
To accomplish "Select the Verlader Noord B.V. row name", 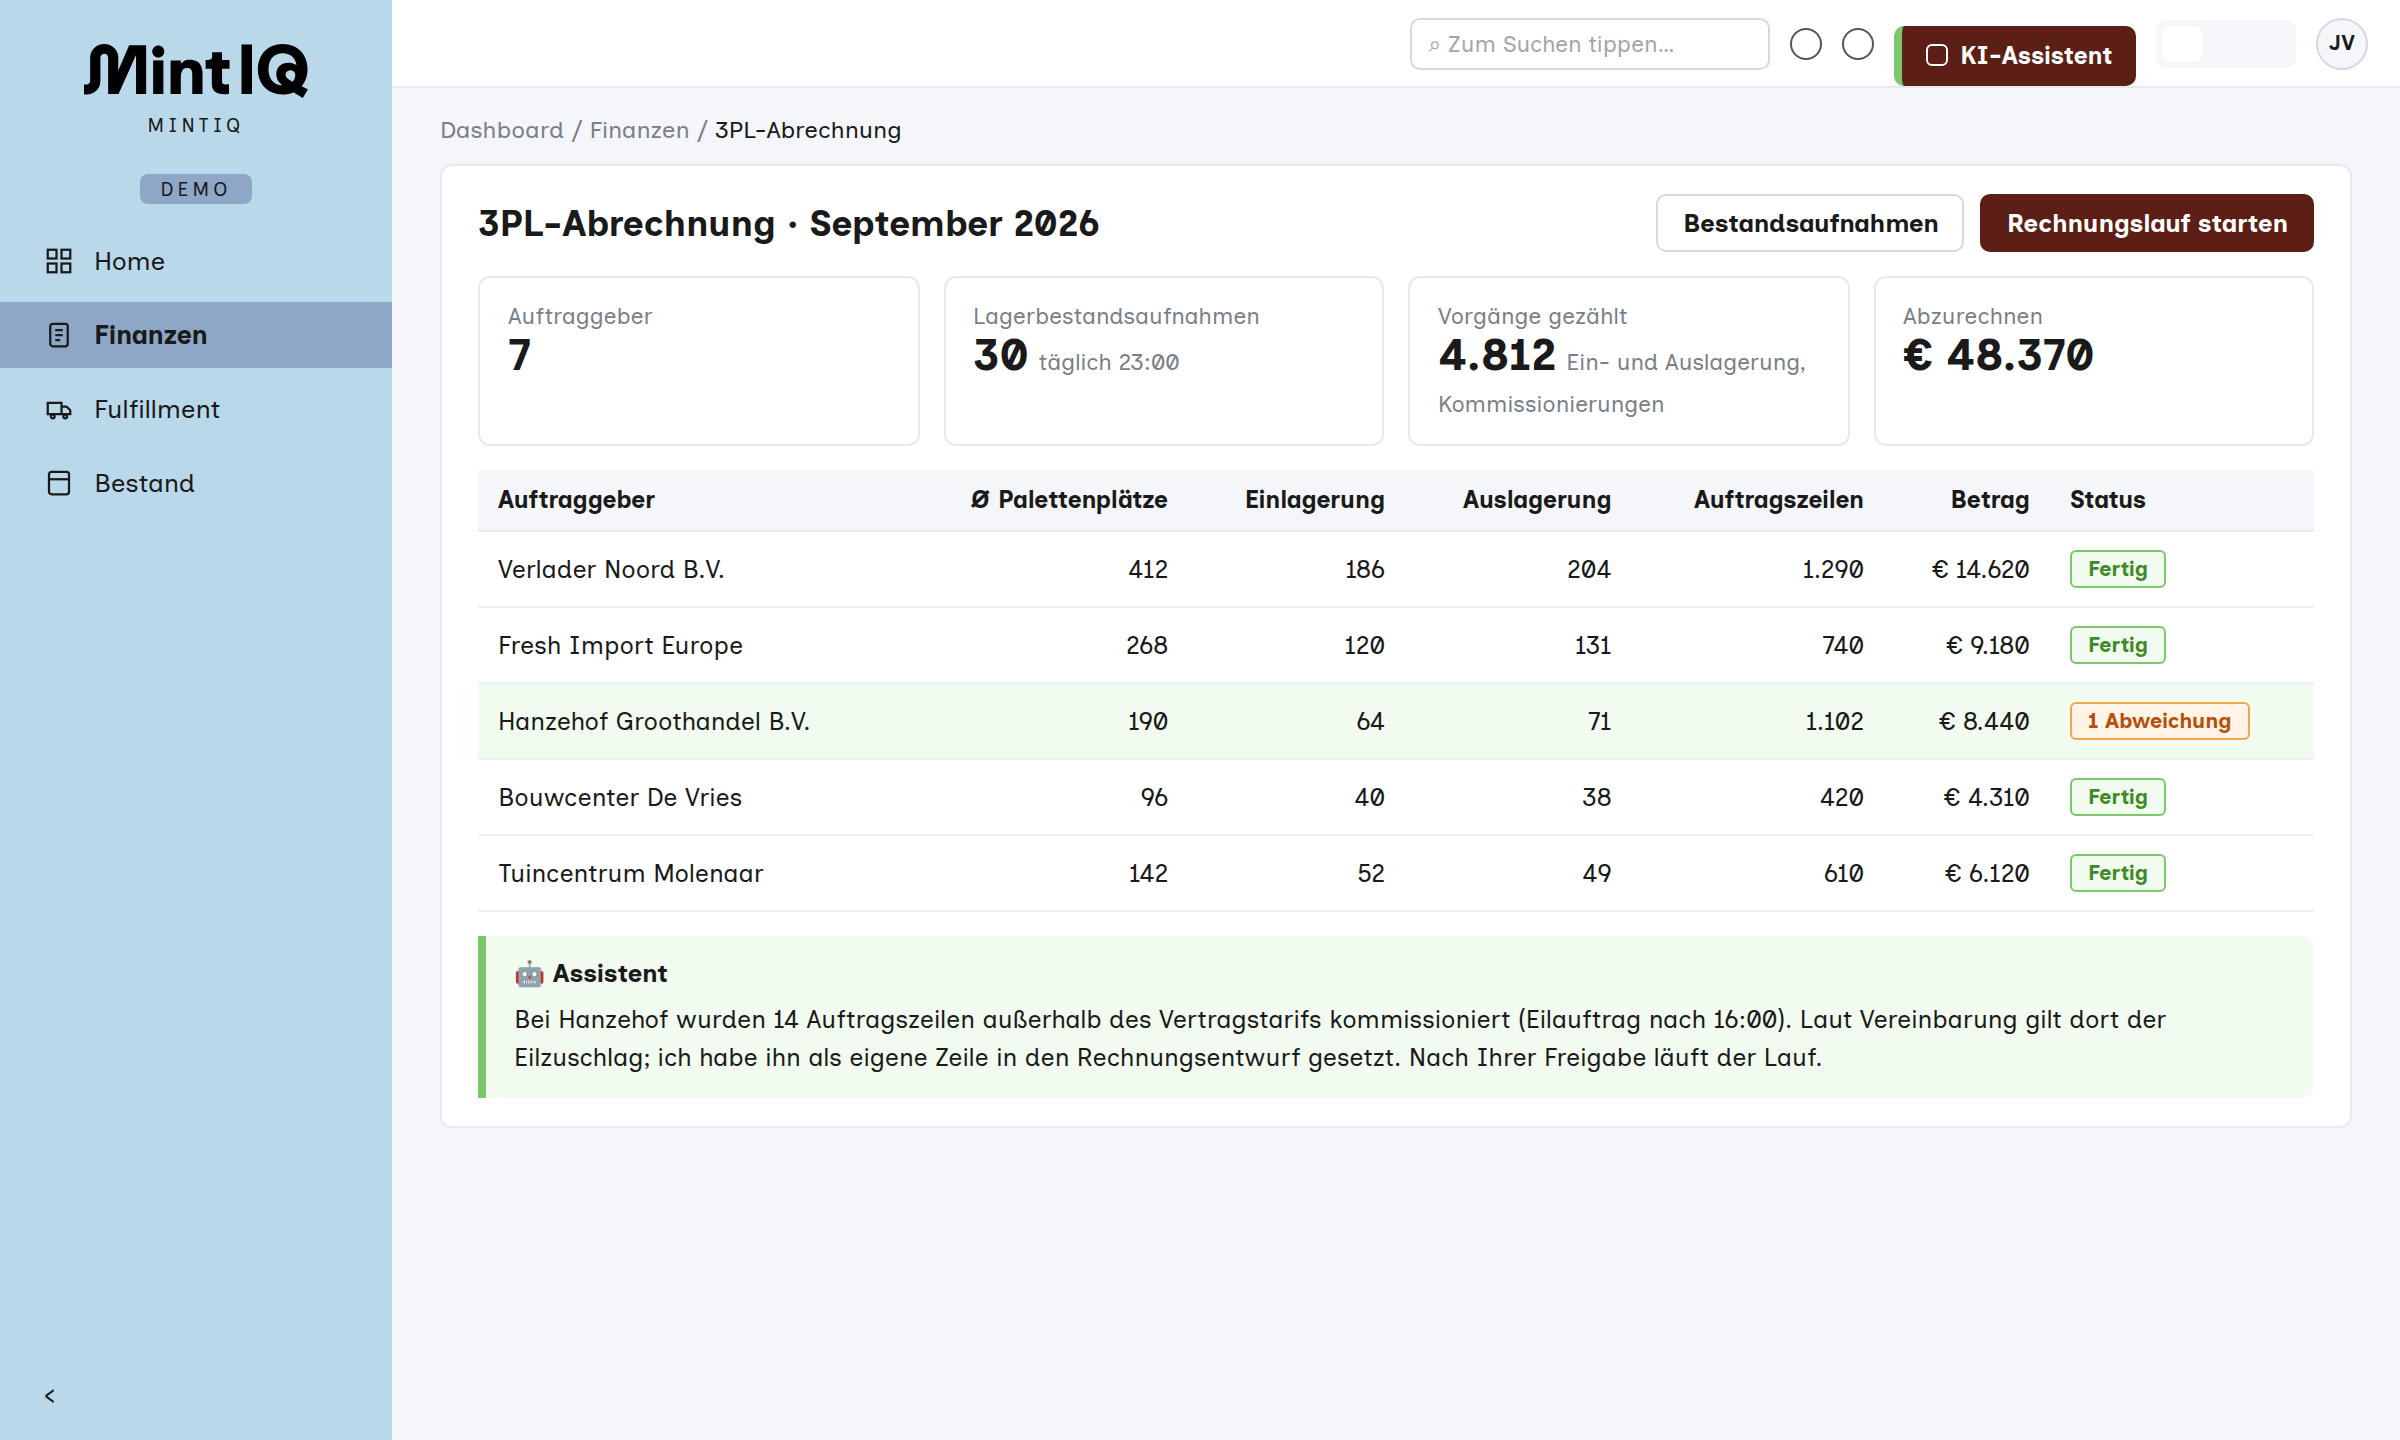I will pyautogui.click(x=611, y=569).
